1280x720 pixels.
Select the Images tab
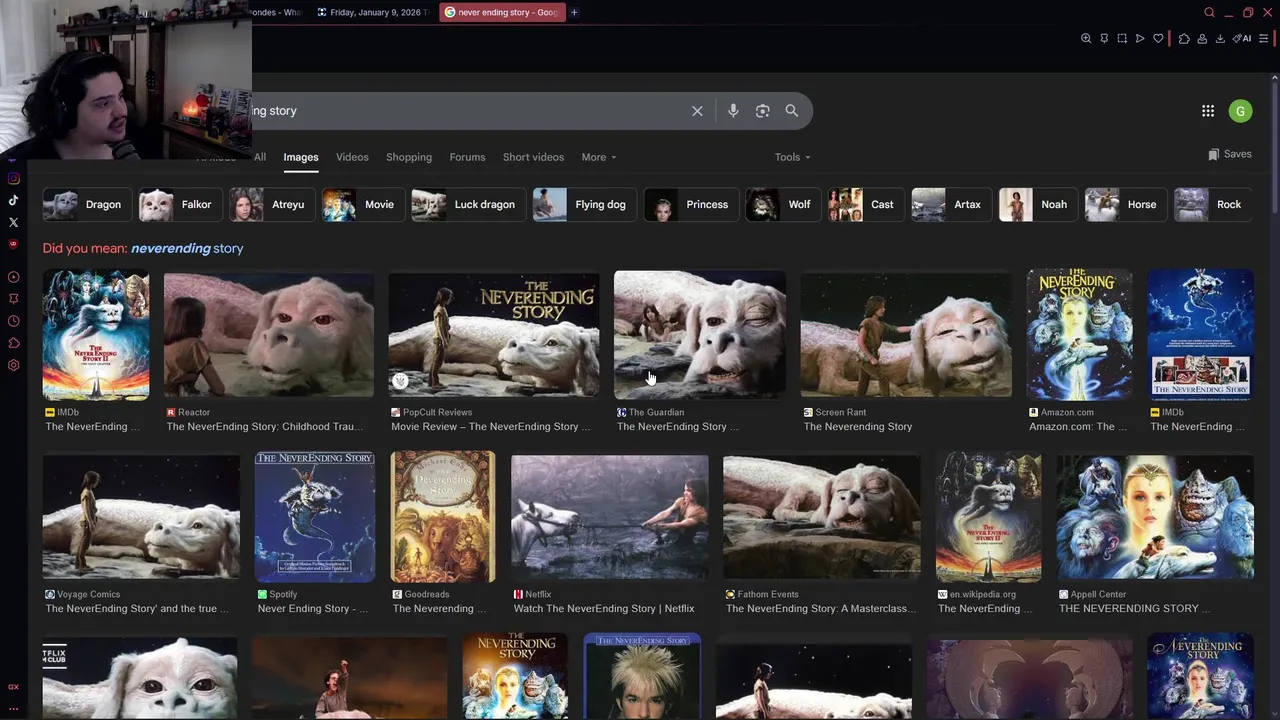click(x=300, y=157)
